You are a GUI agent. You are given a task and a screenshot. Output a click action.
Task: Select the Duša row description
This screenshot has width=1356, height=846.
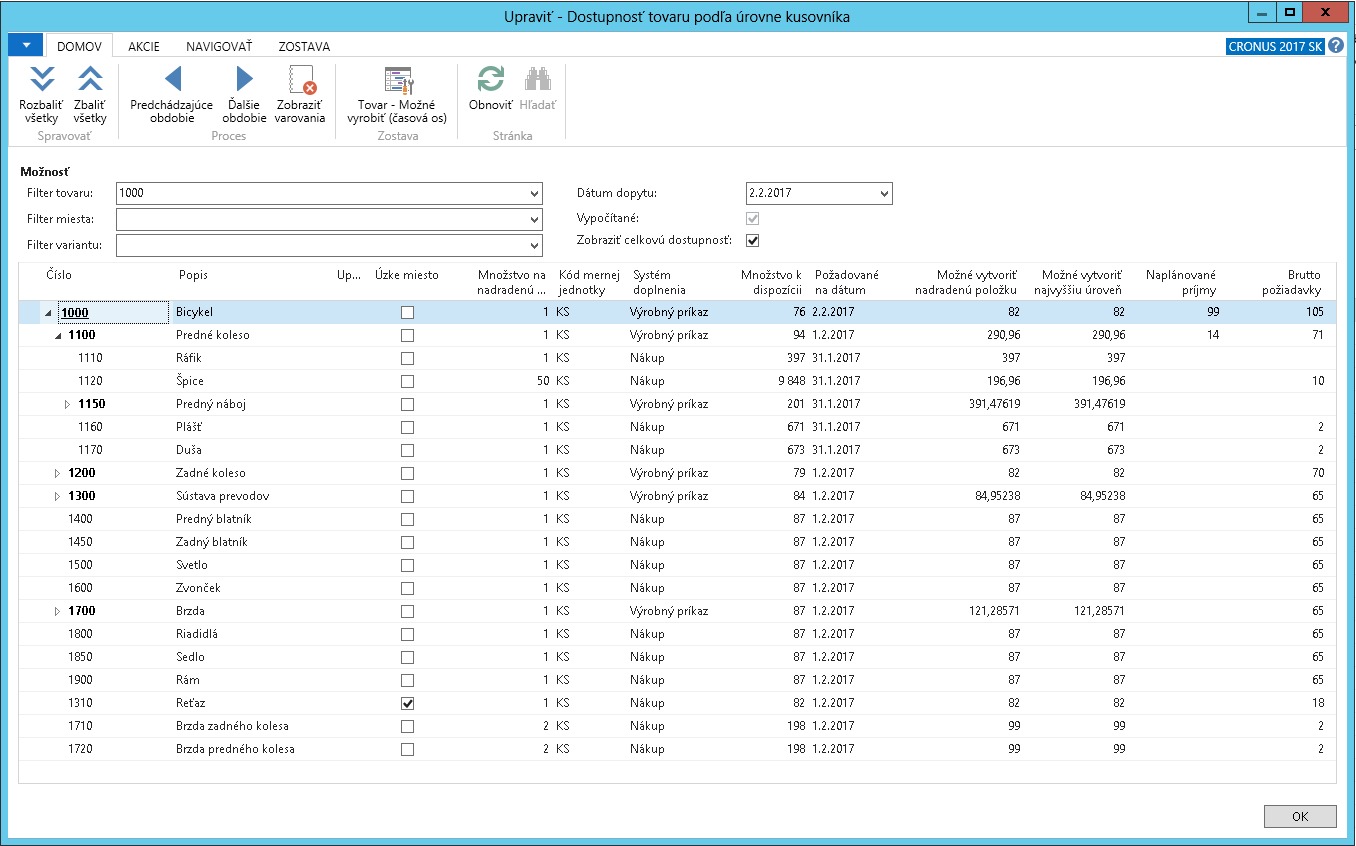(x=188, y=450)
